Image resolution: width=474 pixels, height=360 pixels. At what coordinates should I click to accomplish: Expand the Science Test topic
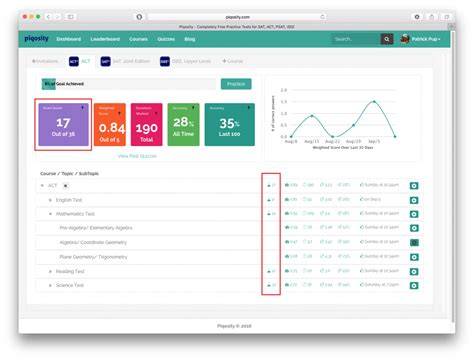50,285
